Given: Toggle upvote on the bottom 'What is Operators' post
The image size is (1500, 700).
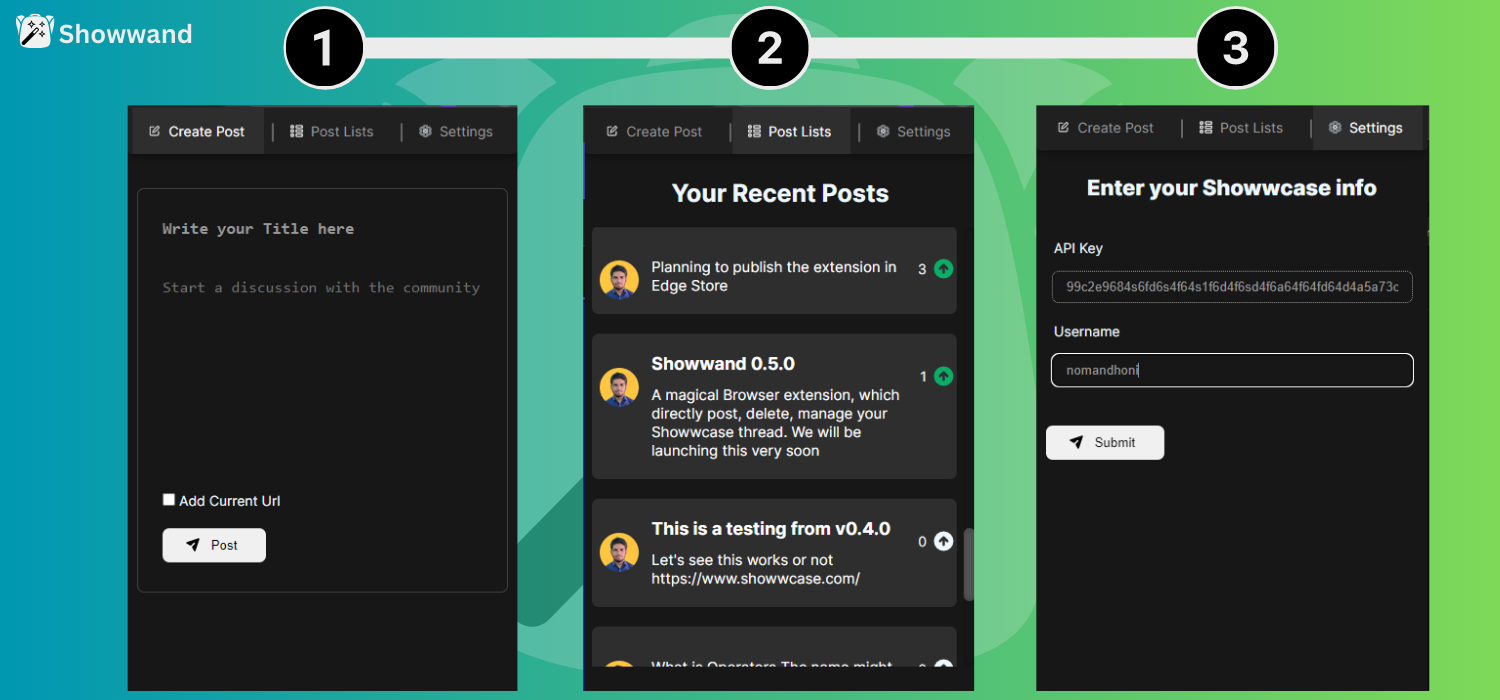Looking at the screenshot, I should click(x=941, y=667).
